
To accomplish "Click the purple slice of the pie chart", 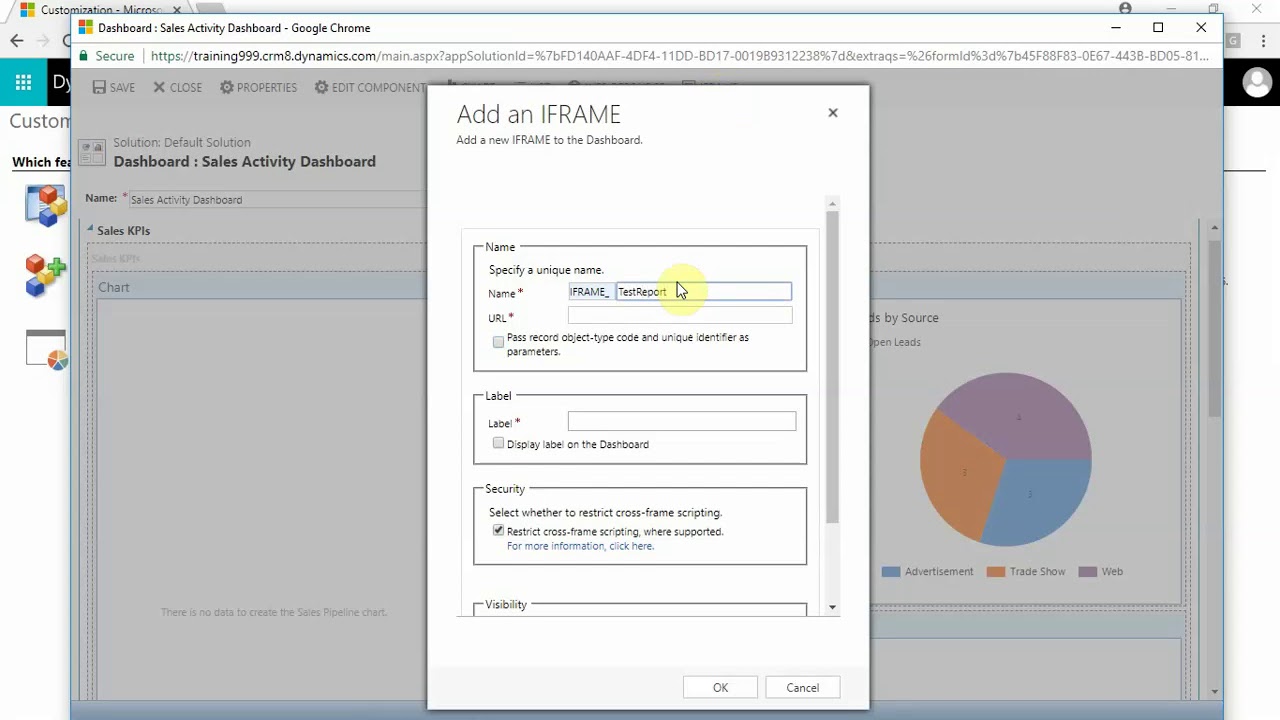I will coord(1020,415).
